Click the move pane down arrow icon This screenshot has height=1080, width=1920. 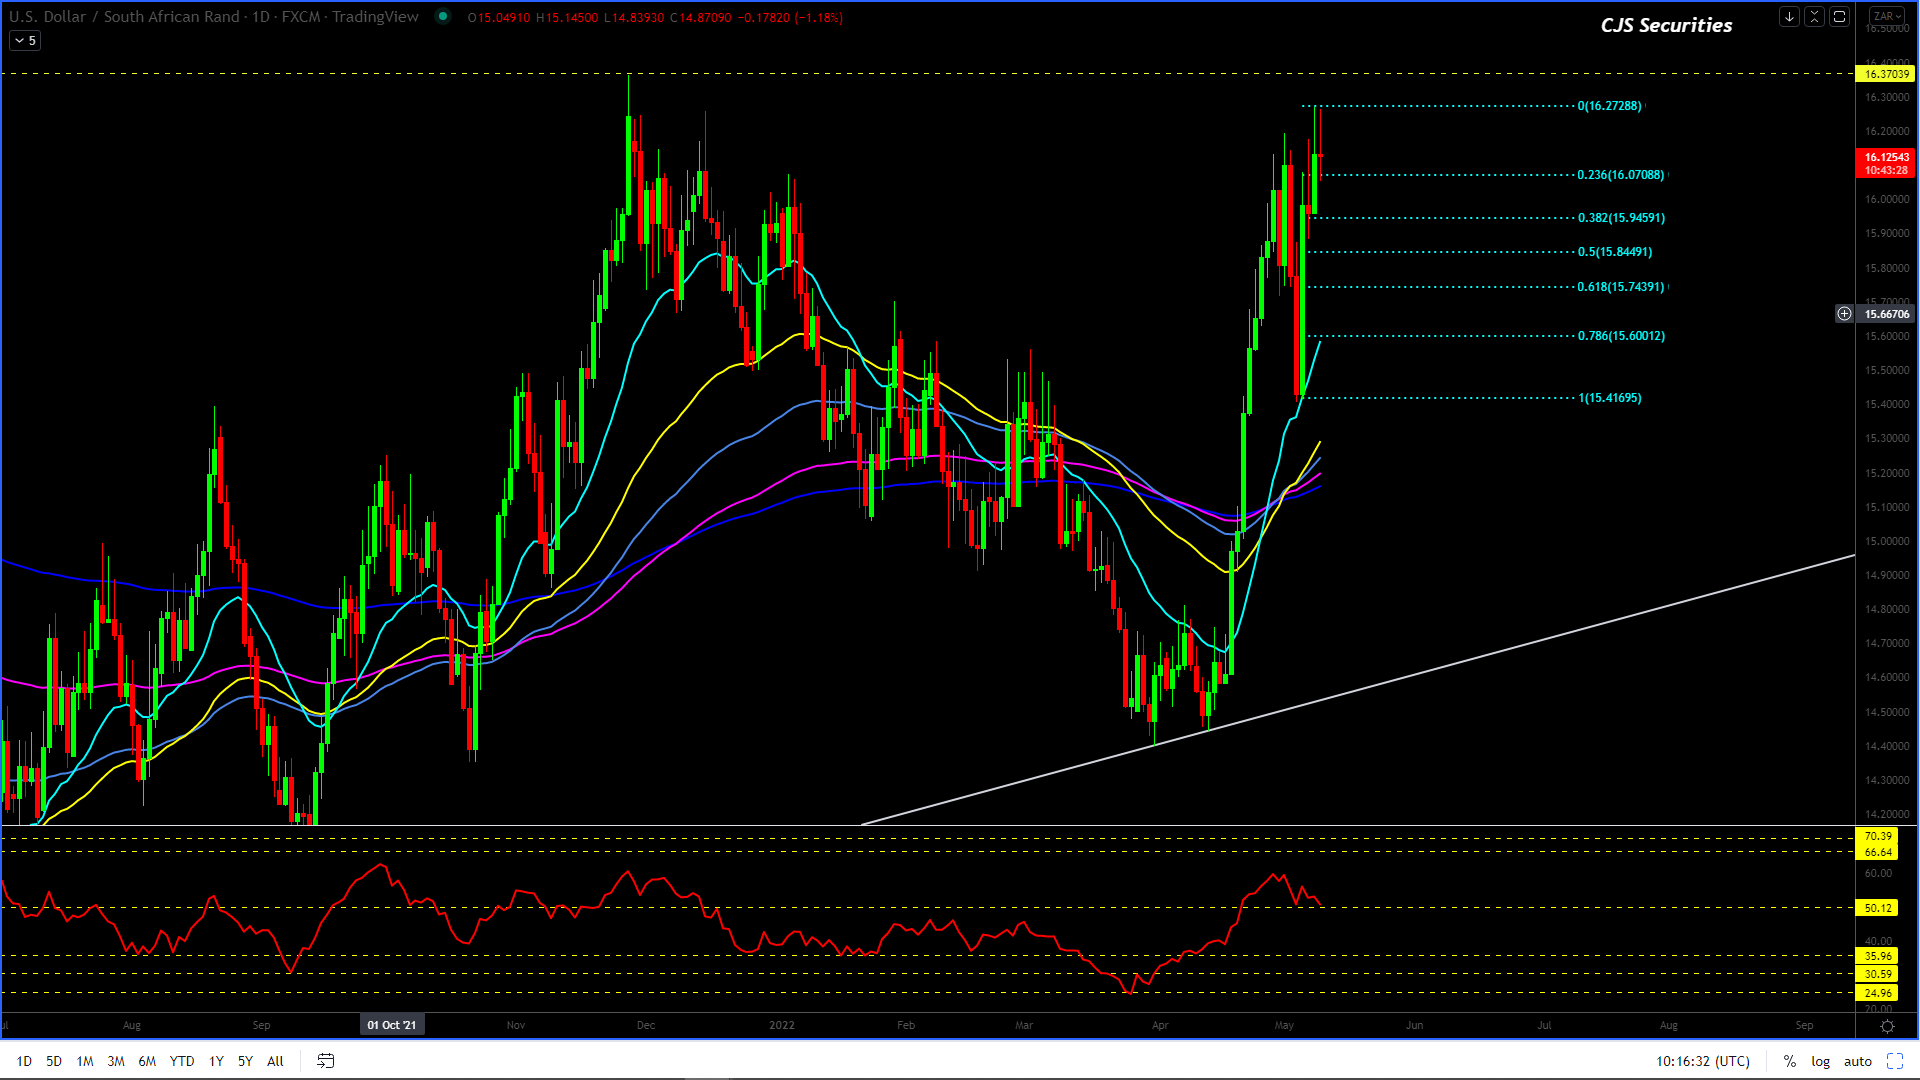1789,17
